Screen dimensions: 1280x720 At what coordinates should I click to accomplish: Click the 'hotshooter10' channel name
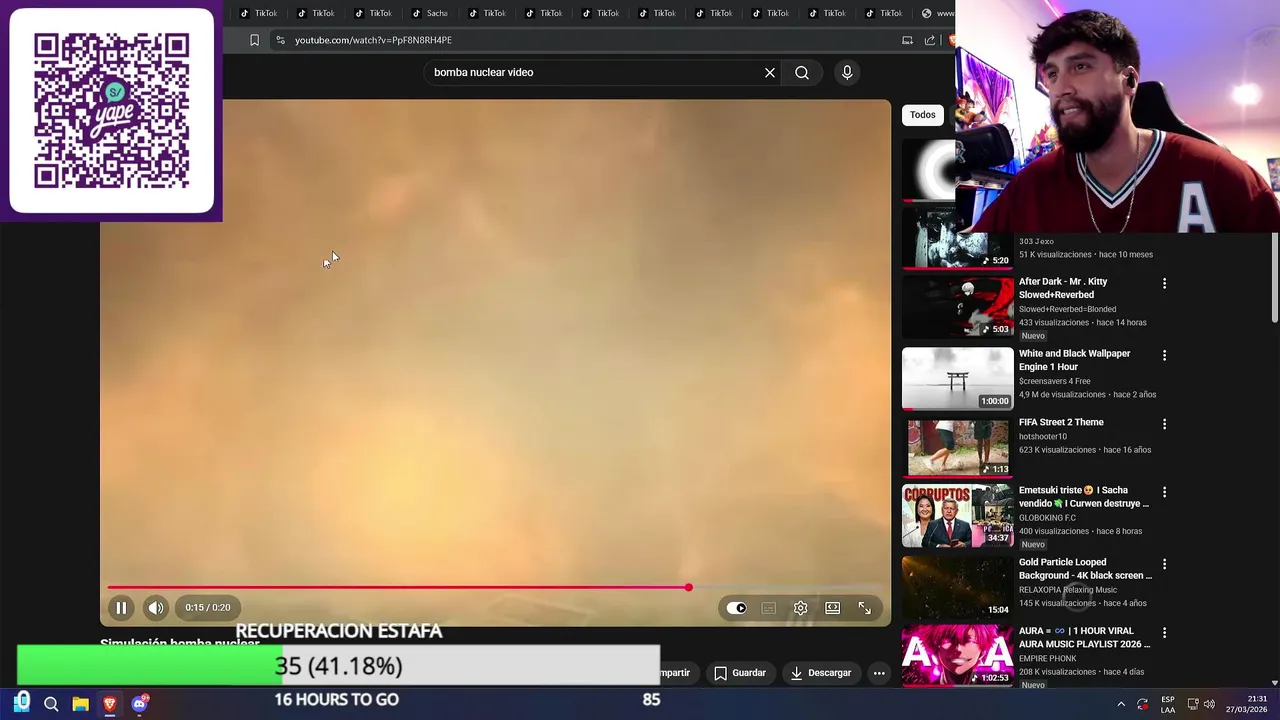(x=1043, y=437)
